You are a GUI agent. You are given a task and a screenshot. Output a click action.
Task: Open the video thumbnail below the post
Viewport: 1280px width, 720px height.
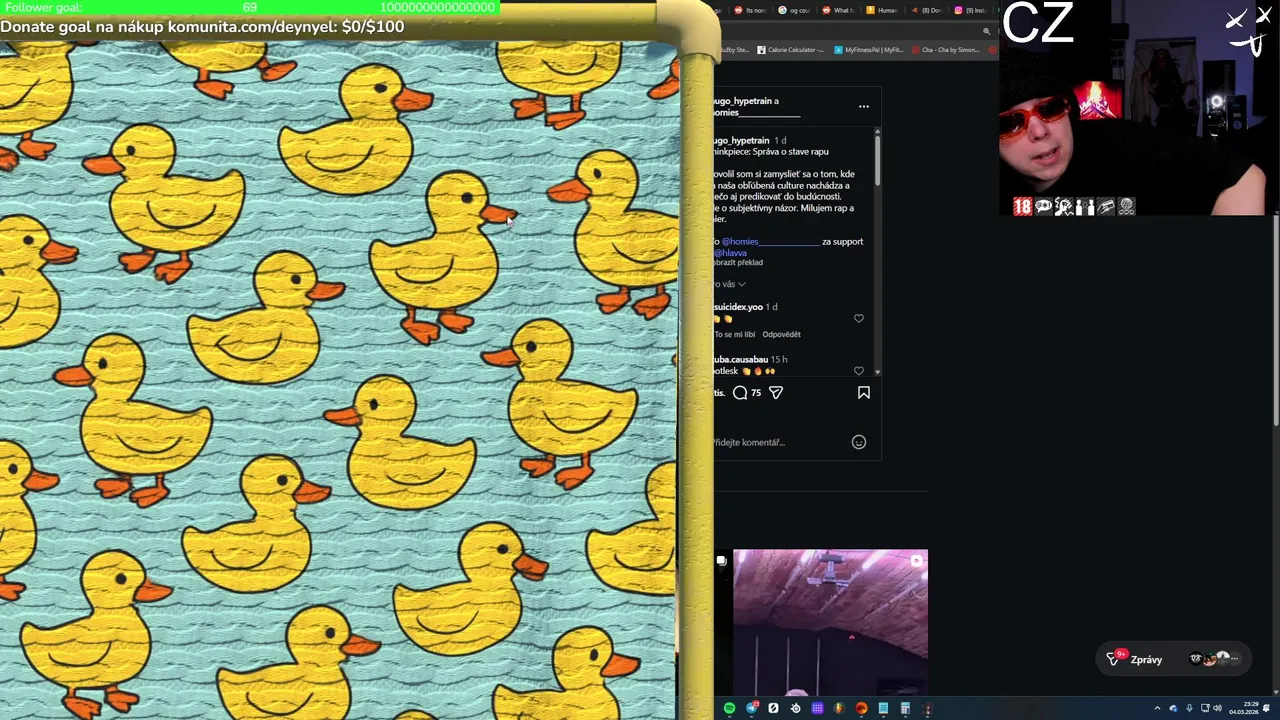click(830, 621)
